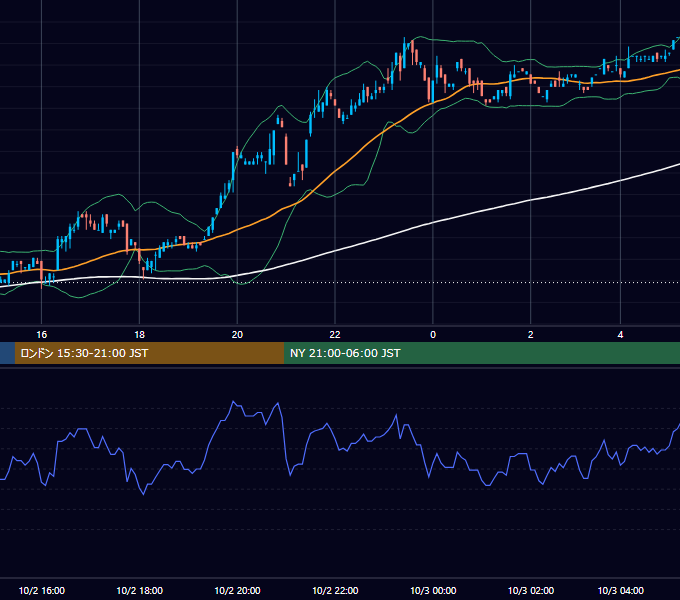Click the London session bar 15:30-21:00 JST
Image resolution: width=680 pixels, height=600 pixels.
click(149, 353)
